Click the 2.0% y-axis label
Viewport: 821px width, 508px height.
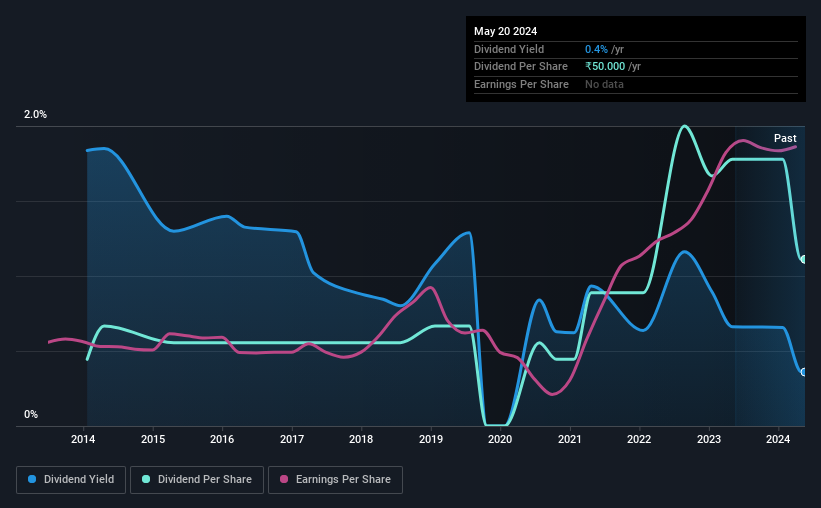click(35, 114)
